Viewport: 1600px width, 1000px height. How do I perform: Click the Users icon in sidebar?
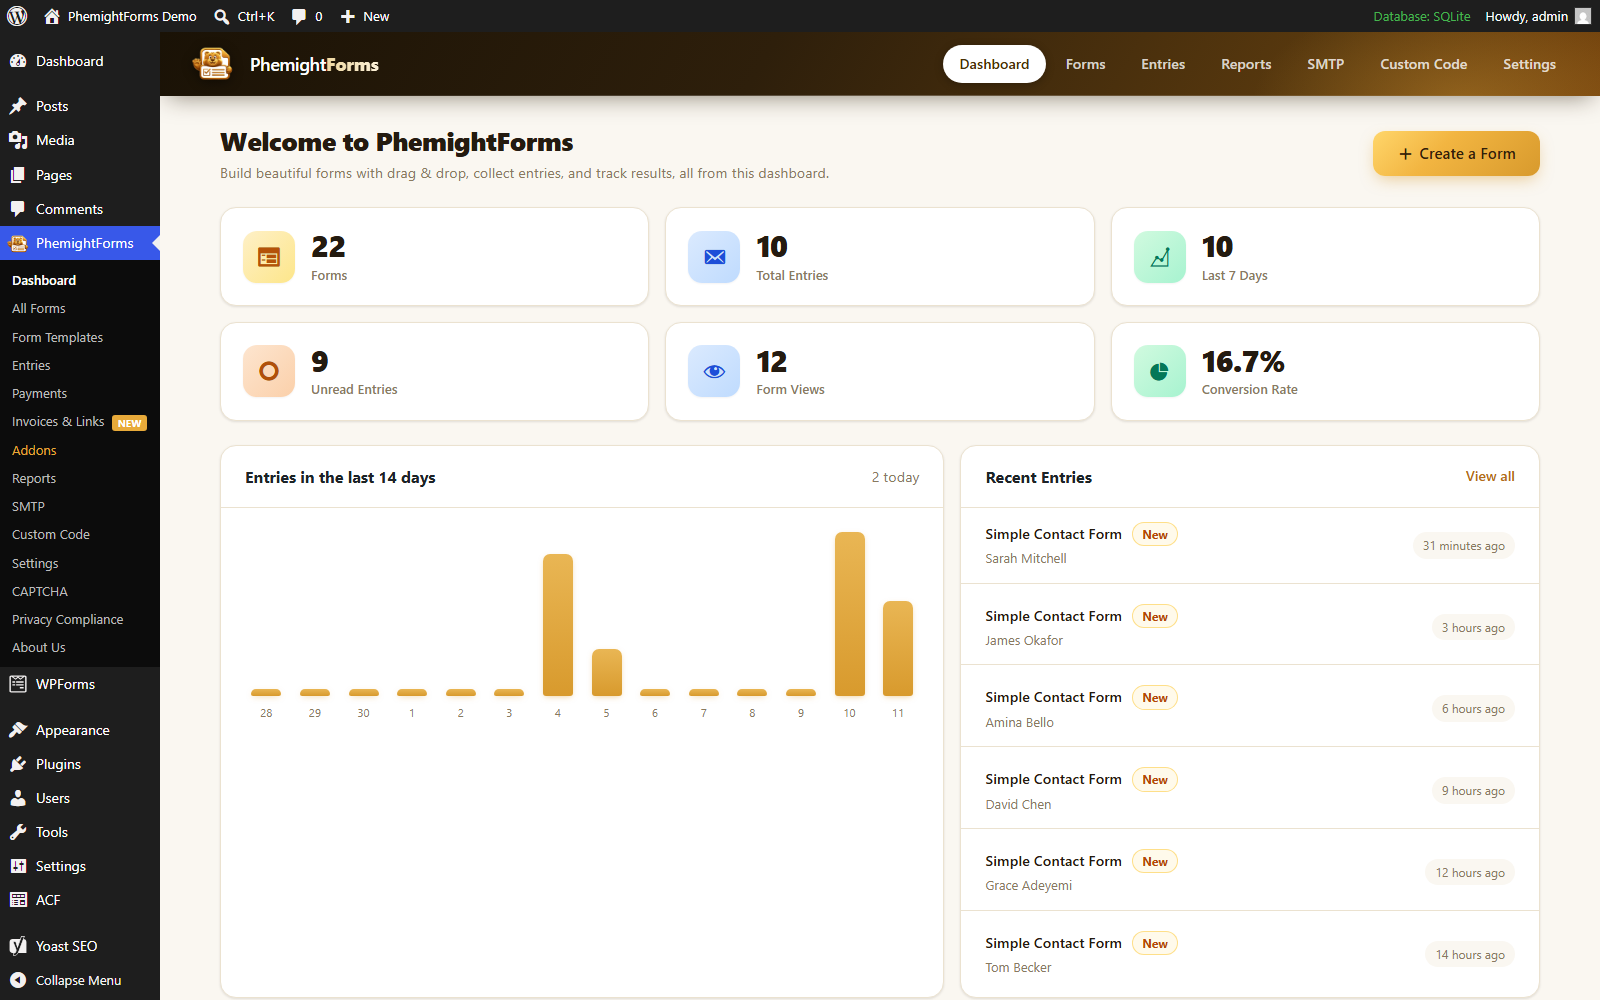pyautogui.click(x=18, y=798)
